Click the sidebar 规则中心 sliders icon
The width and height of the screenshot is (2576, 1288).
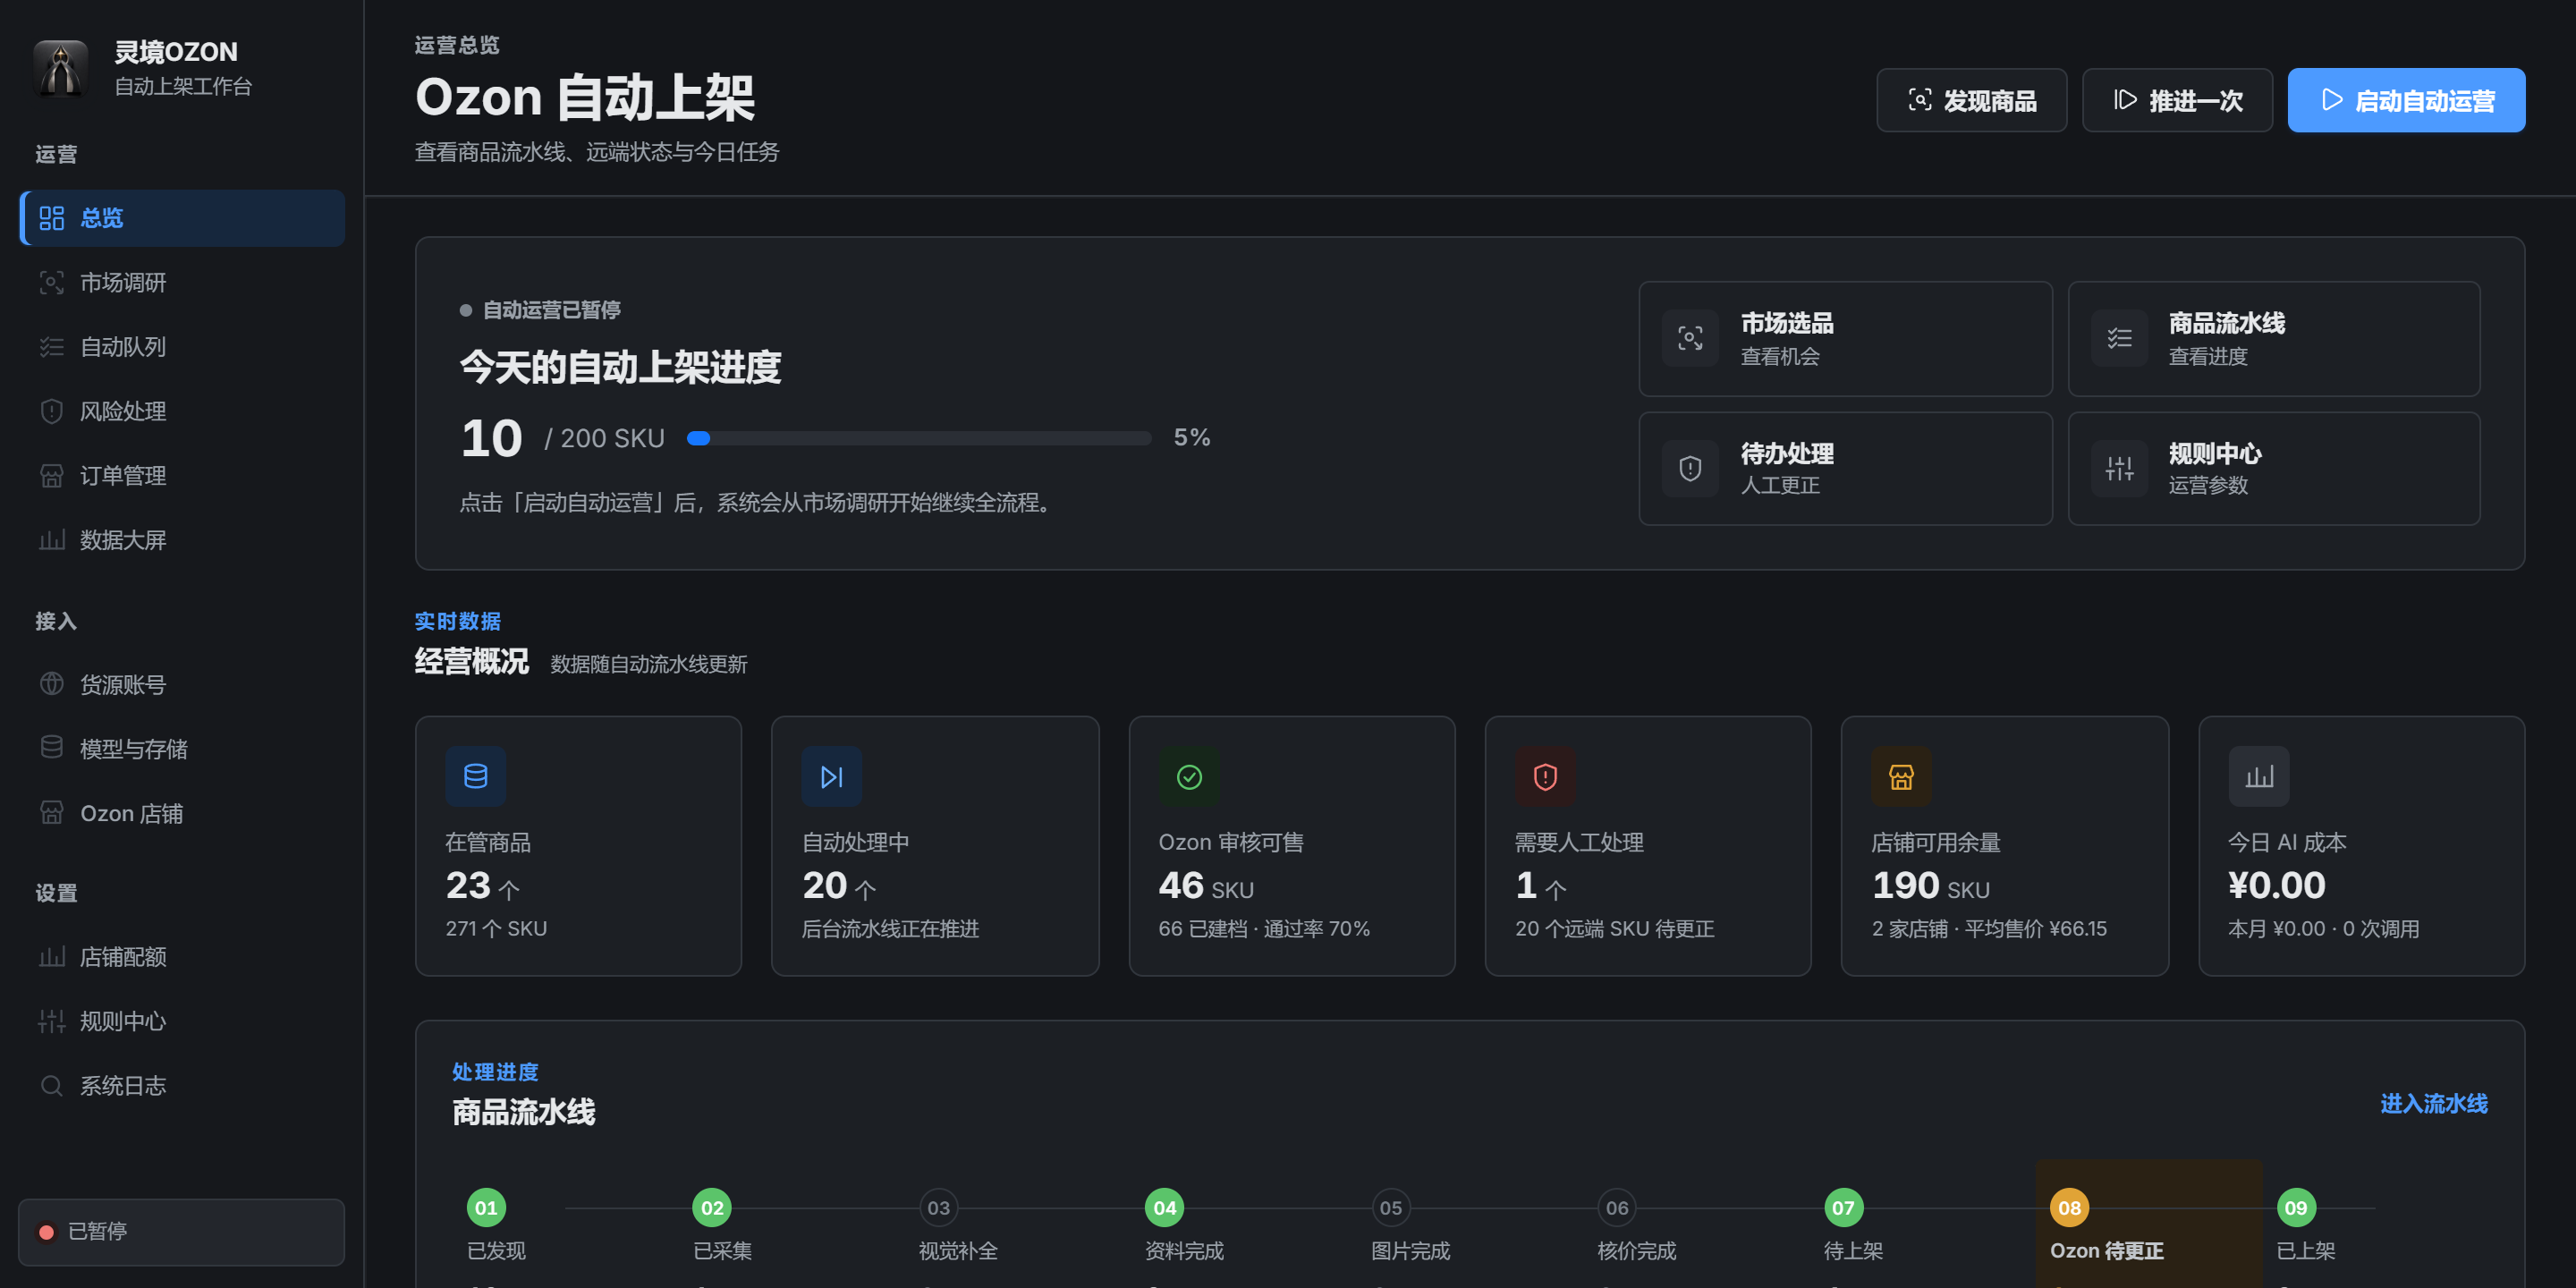(x=51, y=1021)
